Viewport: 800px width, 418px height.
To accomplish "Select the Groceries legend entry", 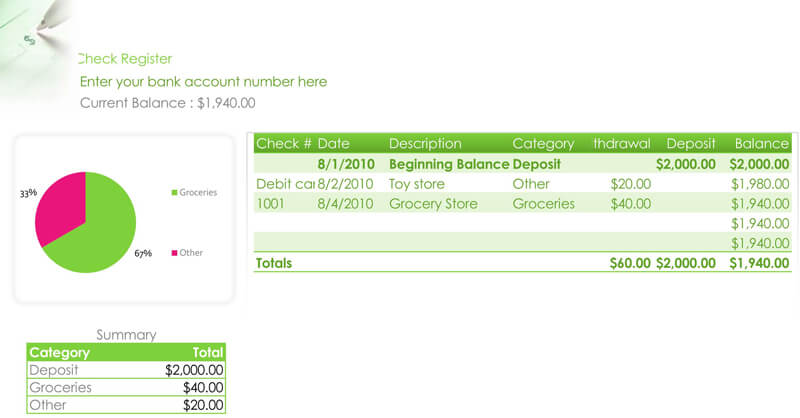I will click(x=194, y=192).
